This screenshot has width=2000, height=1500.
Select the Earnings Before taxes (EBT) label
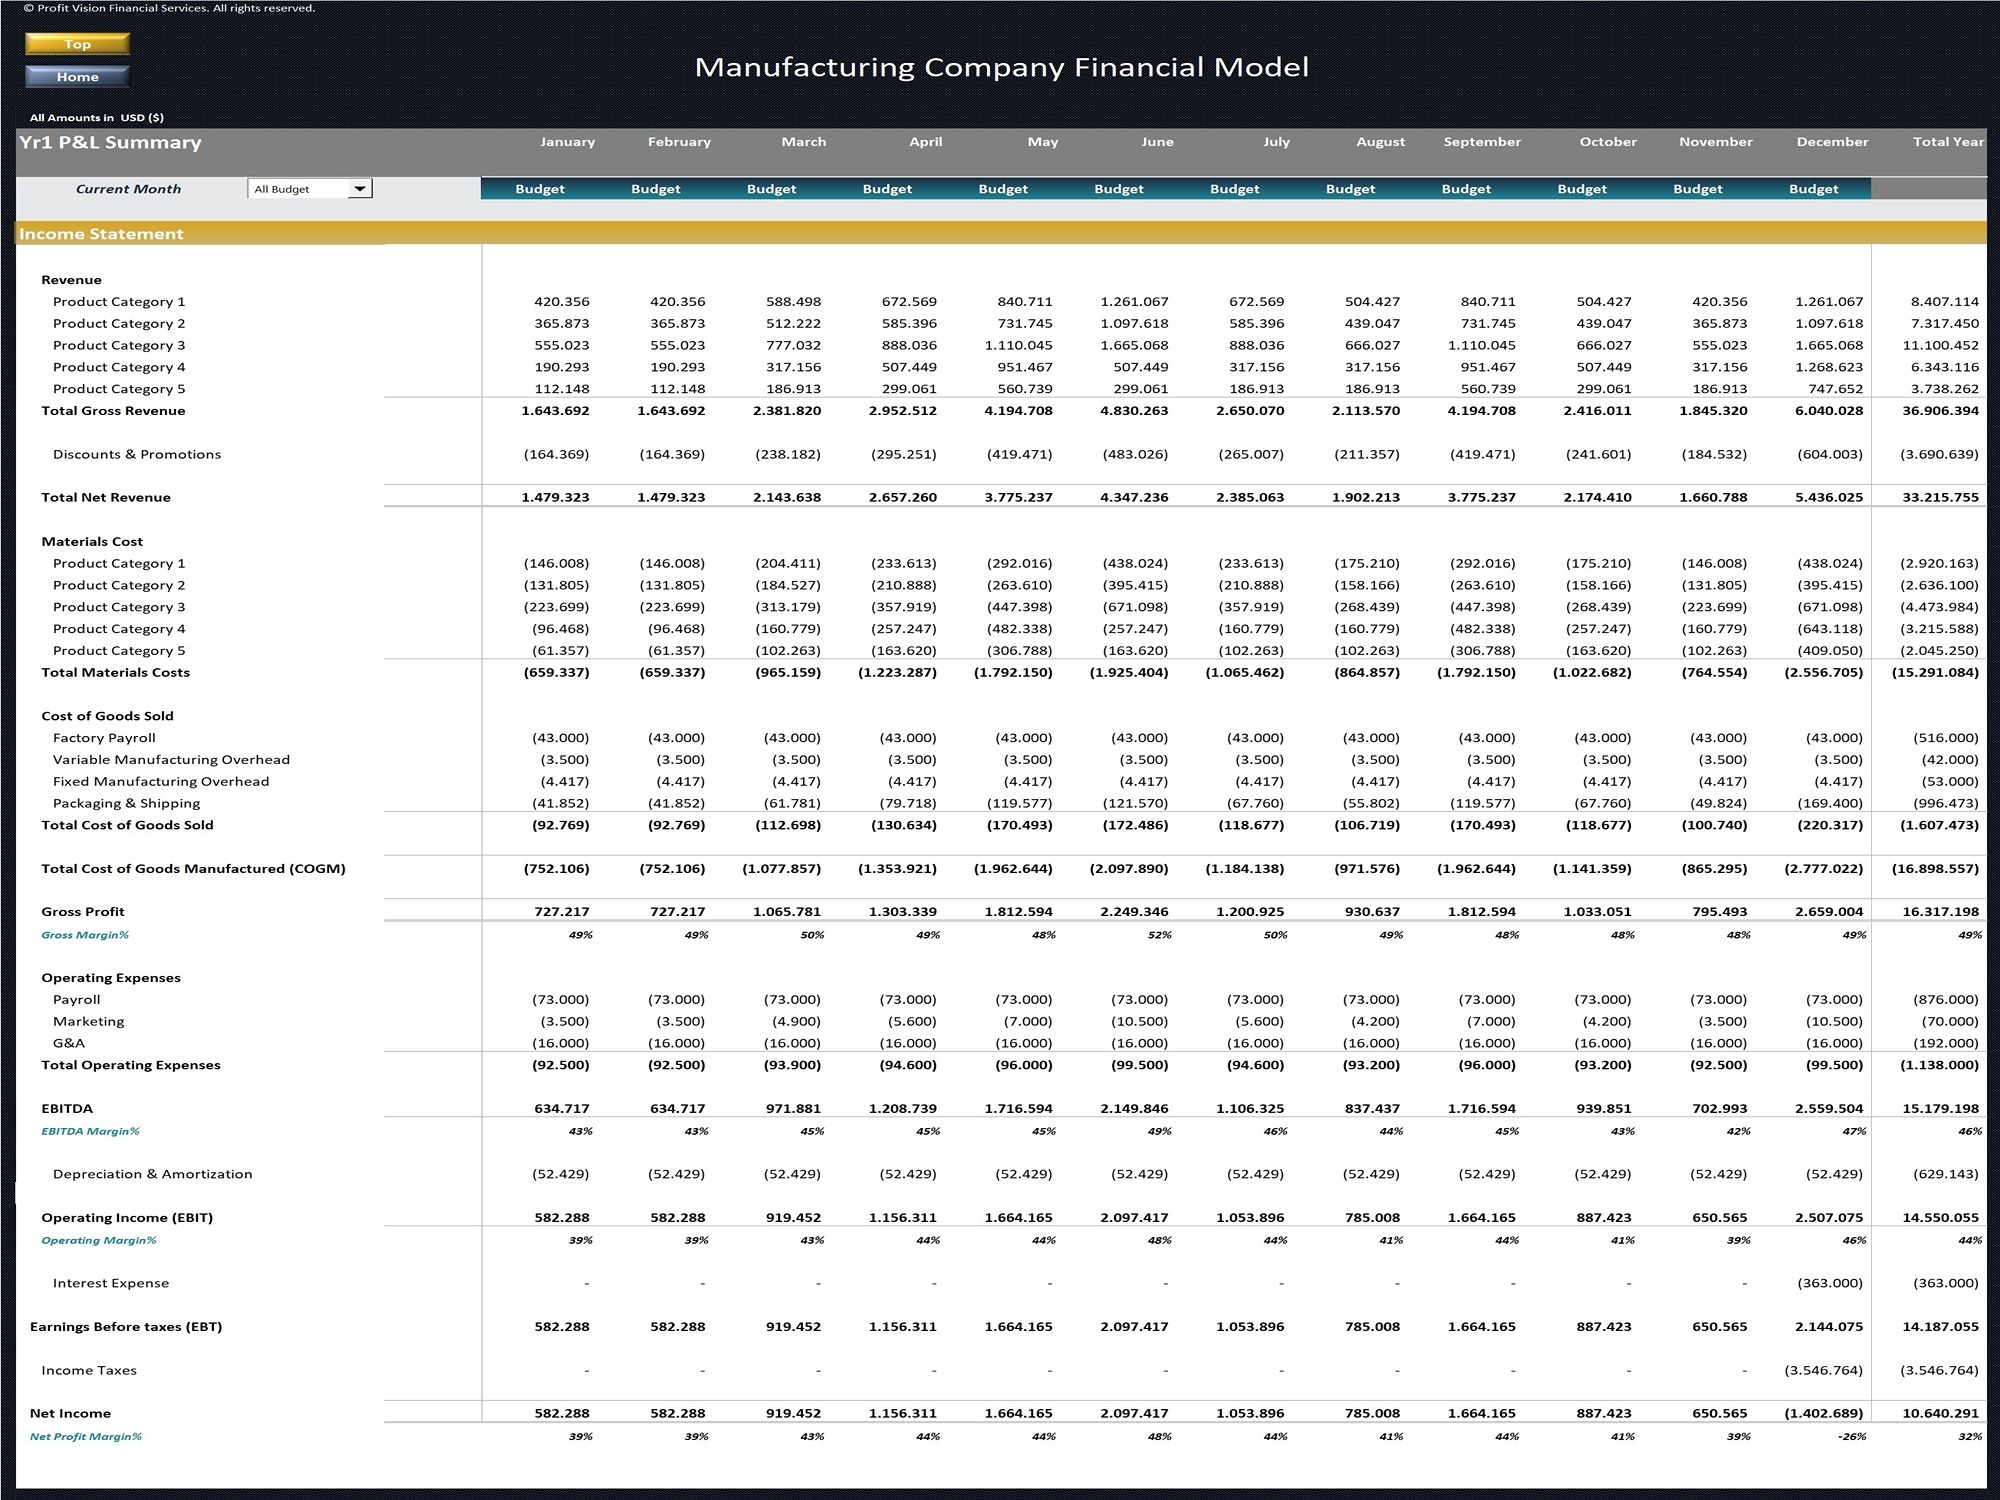coord(126,1327)
